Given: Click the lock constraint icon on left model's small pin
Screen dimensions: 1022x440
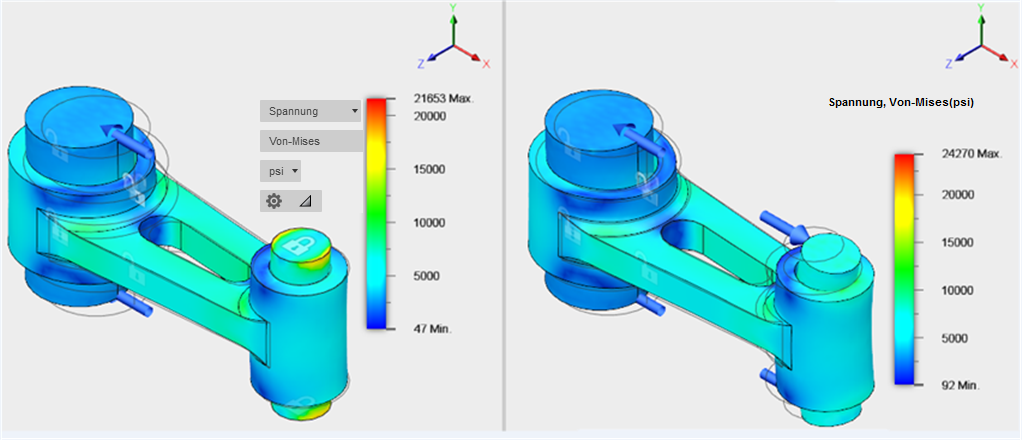Looking at the screenshot, I should click(x=300, y=246).
